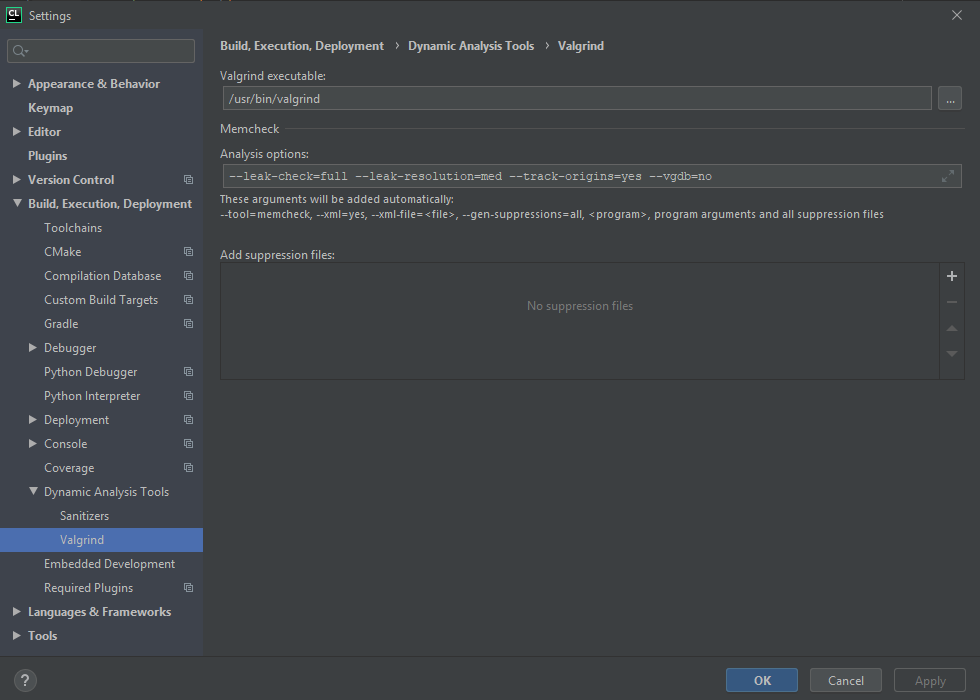The width and height of the screenshot is (980, 700).
Task: Open the Custom Build Targets page
Action: click(101, 300)
